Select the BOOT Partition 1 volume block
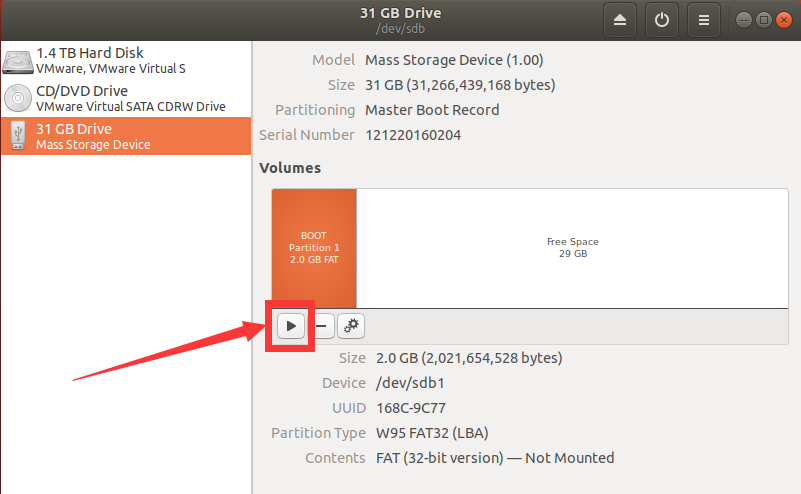Viewport: 801px width, 494px height. [x=314, y=248]
